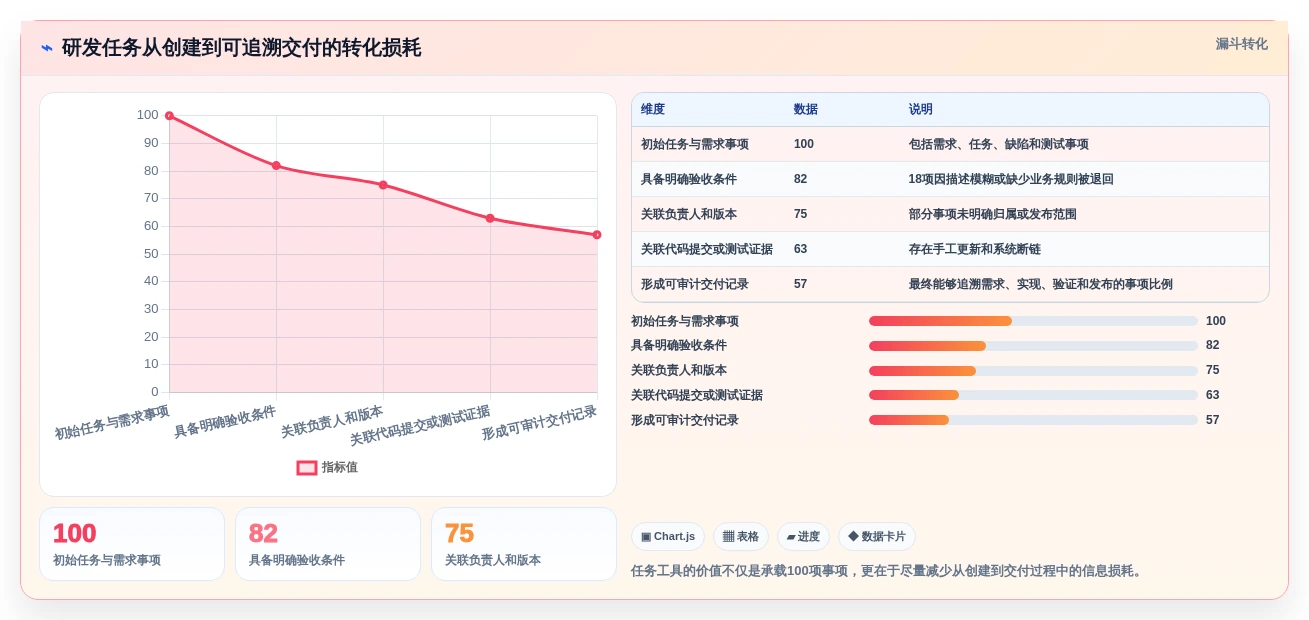Click the progress bar for 关联代码提交或测试证据
This screenshot has width=1309, height=620.
click(1033, 395)
